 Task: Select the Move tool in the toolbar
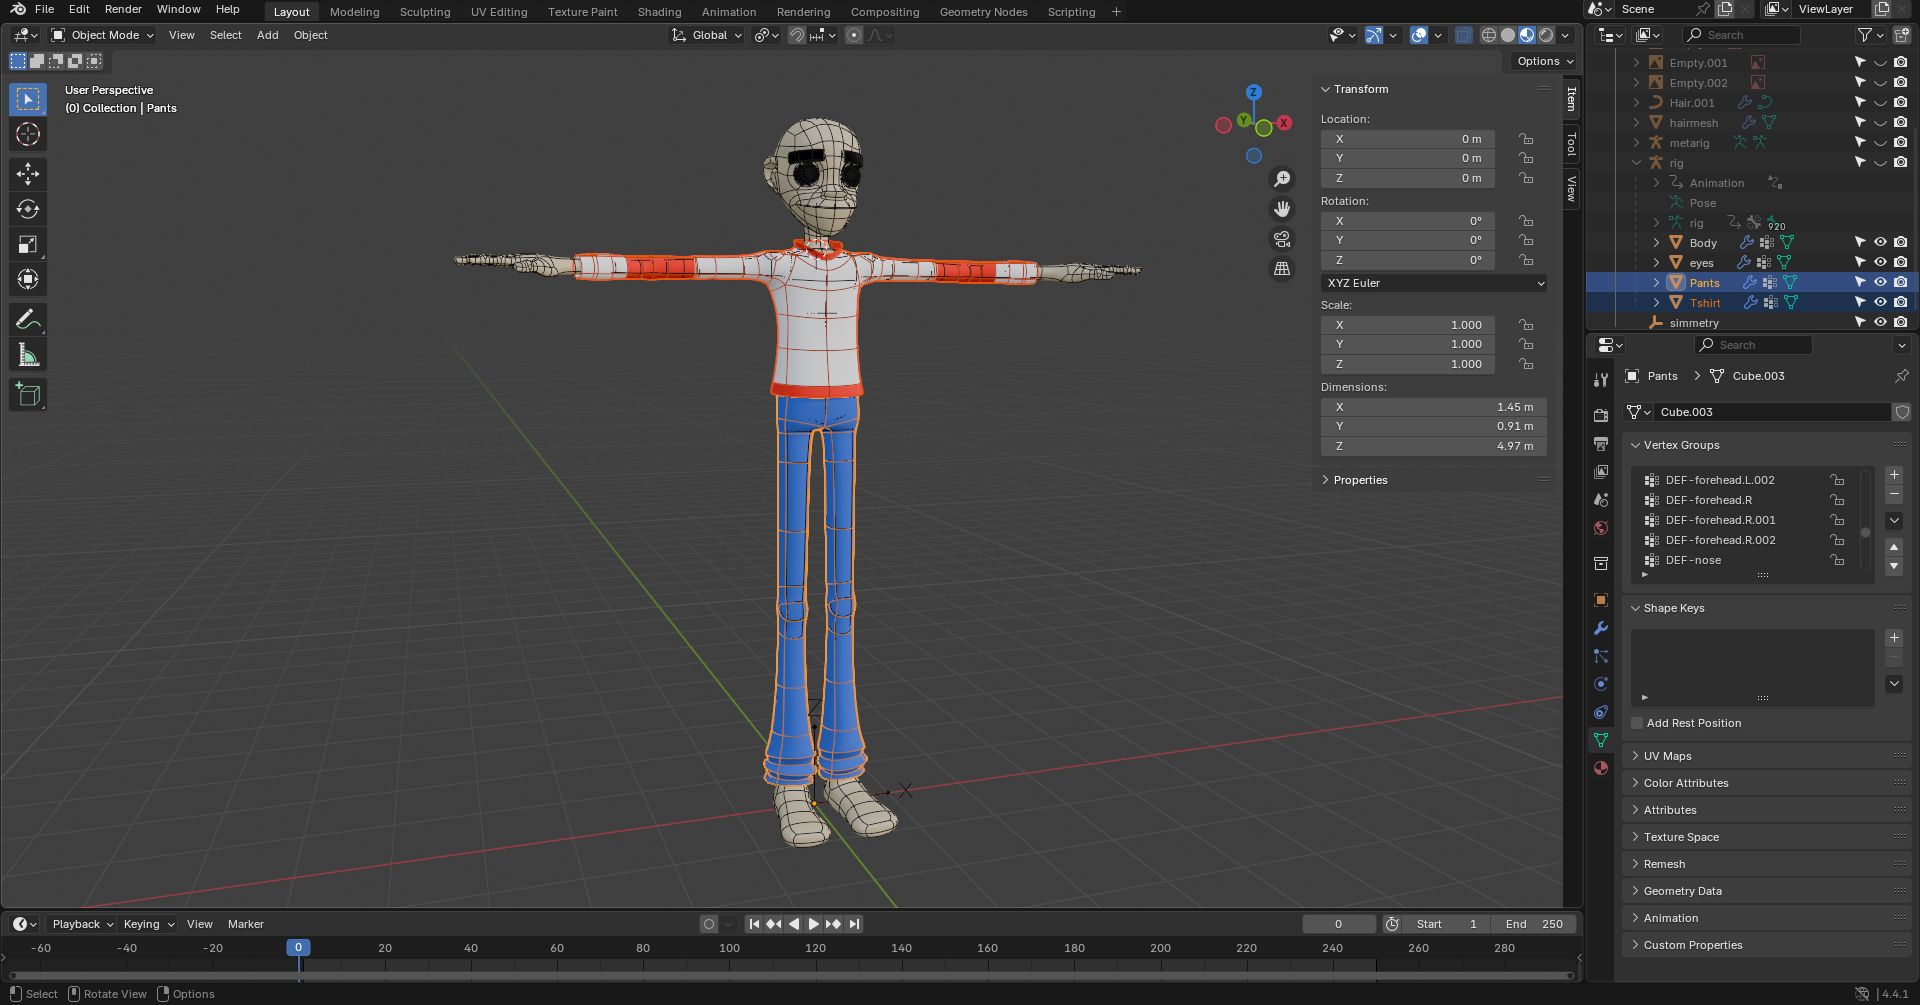click(x=27, y=174)
